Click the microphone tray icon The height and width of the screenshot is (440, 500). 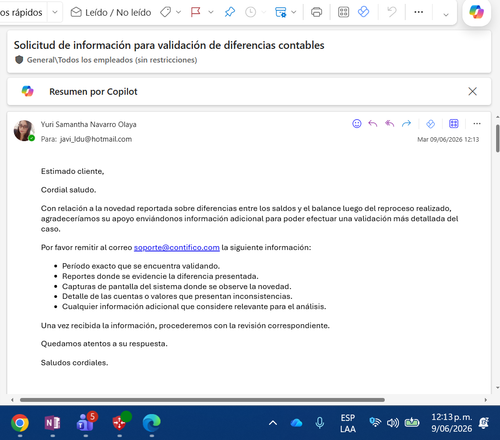(x=320, y=423)
